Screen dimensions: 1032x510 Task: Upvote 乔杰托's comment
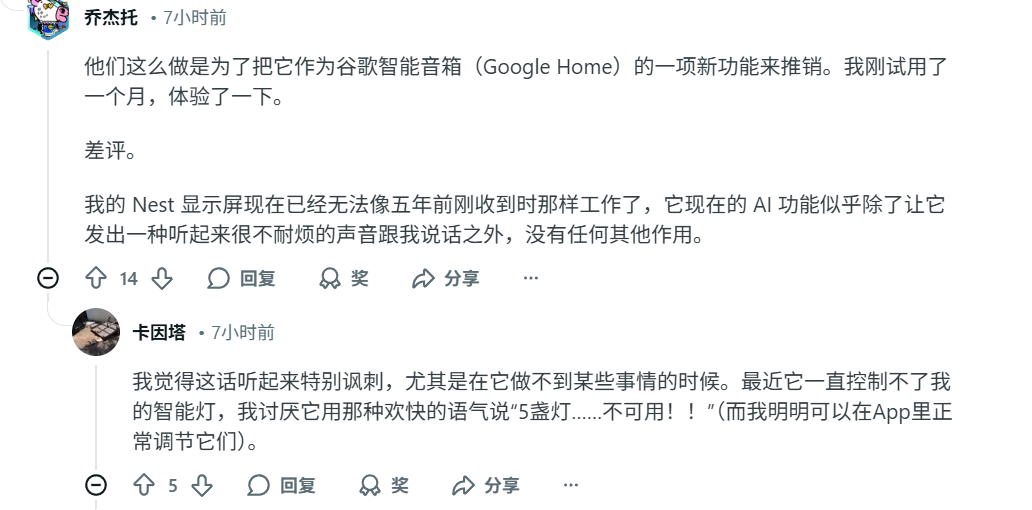(97, 278)
